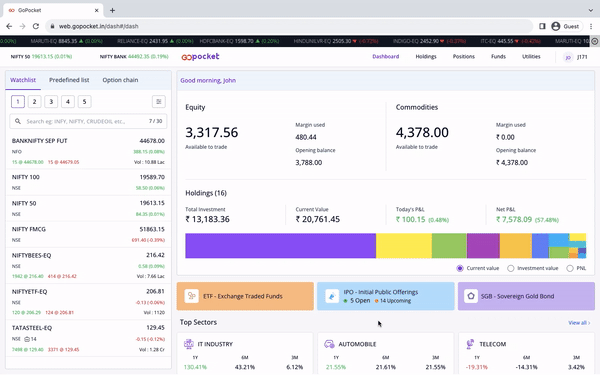
Task: Click the IPO Initial Public Offerings icon
Action: tap(332, 296)
